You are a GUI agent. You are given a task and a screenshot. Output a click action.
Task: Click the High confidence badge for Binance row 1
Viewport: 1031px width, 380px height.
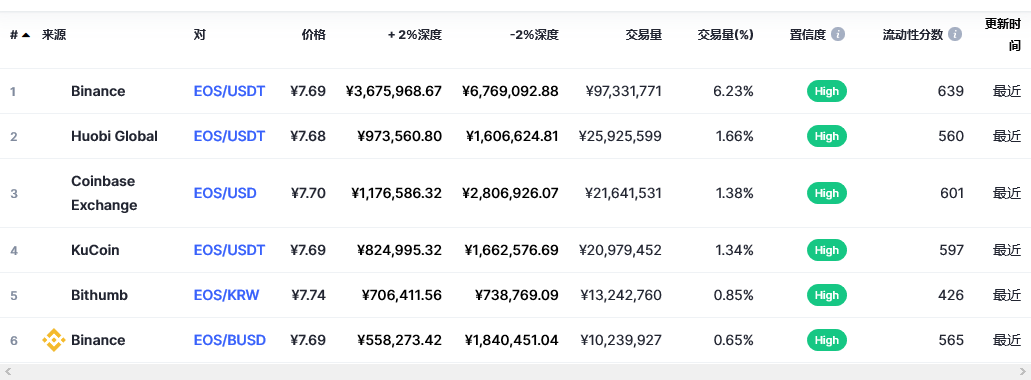point(827,91)
